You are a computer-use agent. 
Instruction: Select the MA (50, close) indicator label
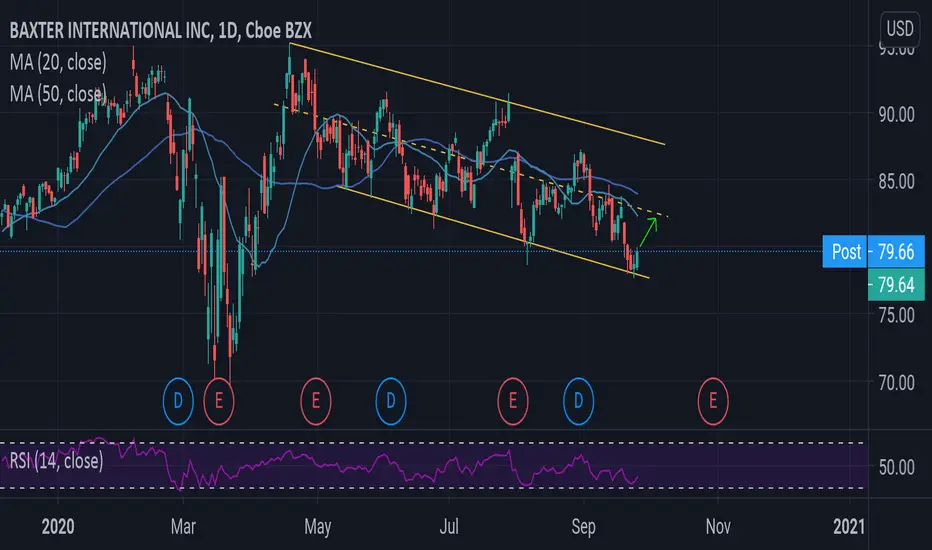coord(58,93)
